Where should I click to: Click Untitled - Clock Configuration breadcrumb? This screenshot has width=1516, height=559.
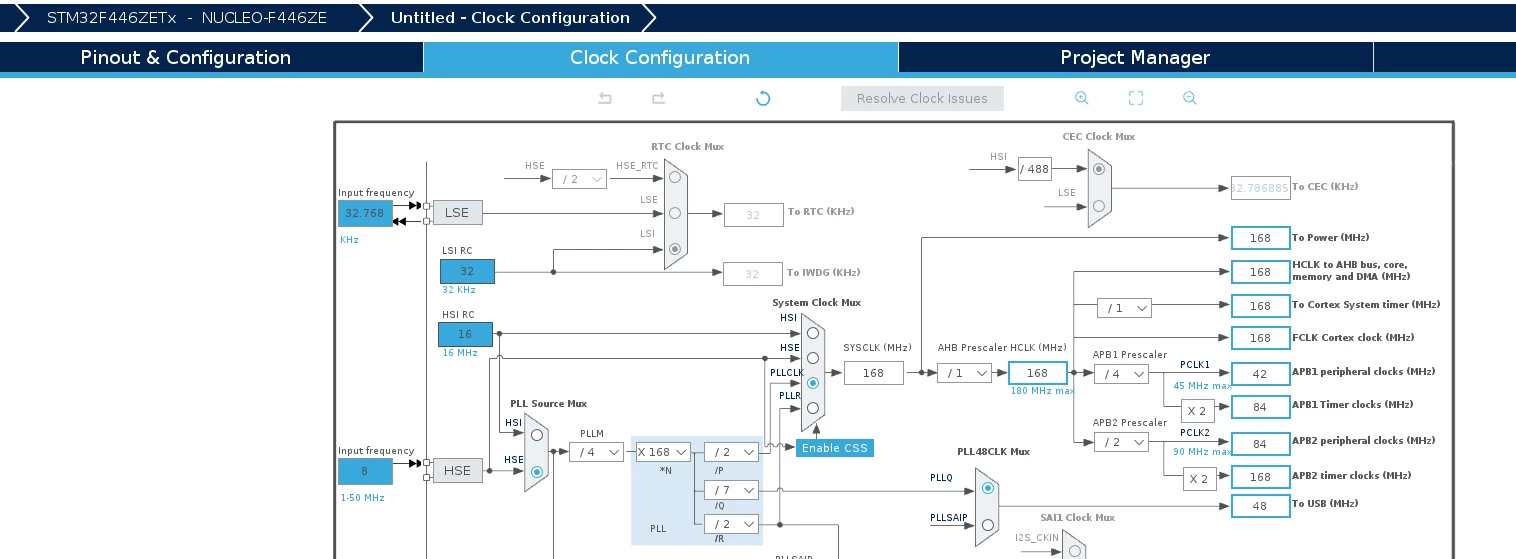[x=510, y=17]
